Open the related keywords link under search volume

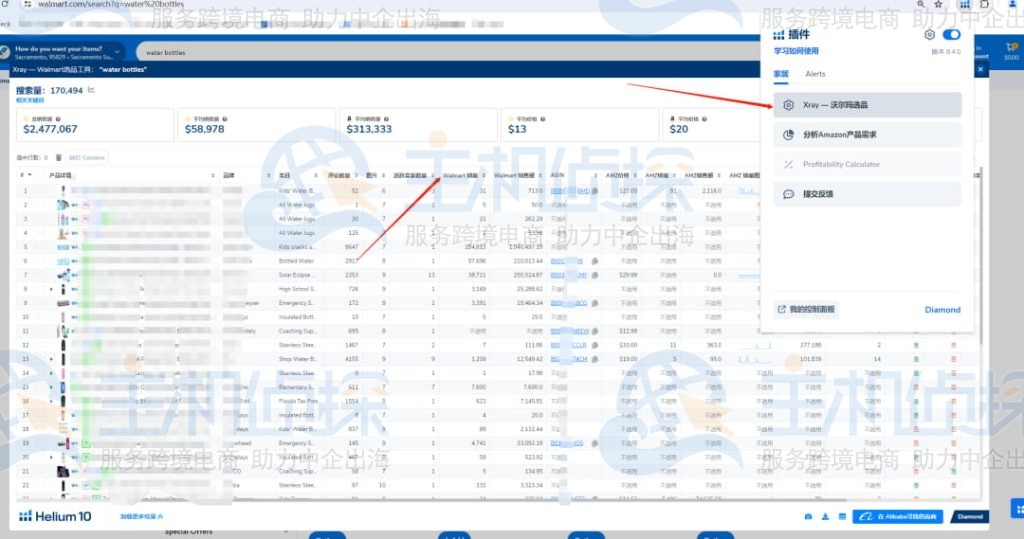pos(30,101)
